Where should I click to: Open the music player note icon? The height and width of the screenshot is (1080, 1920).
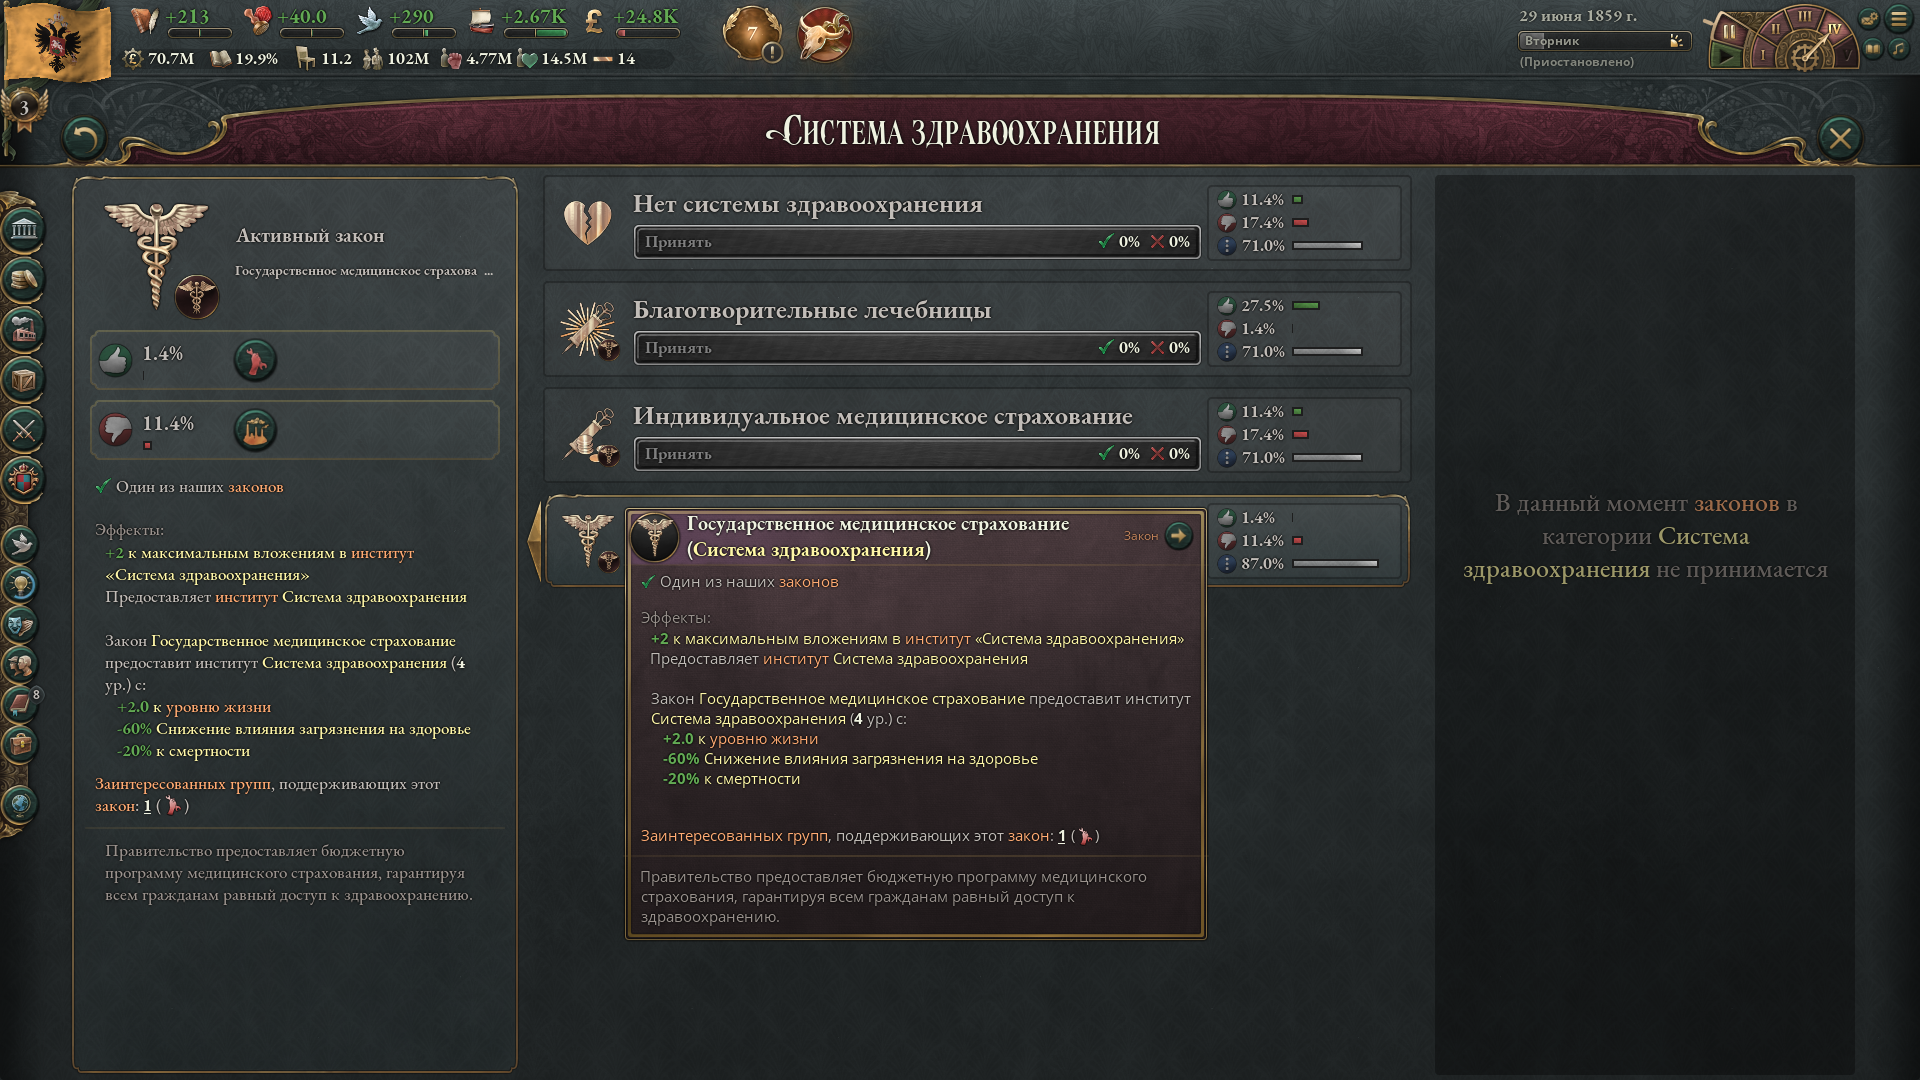[1898, 48]
